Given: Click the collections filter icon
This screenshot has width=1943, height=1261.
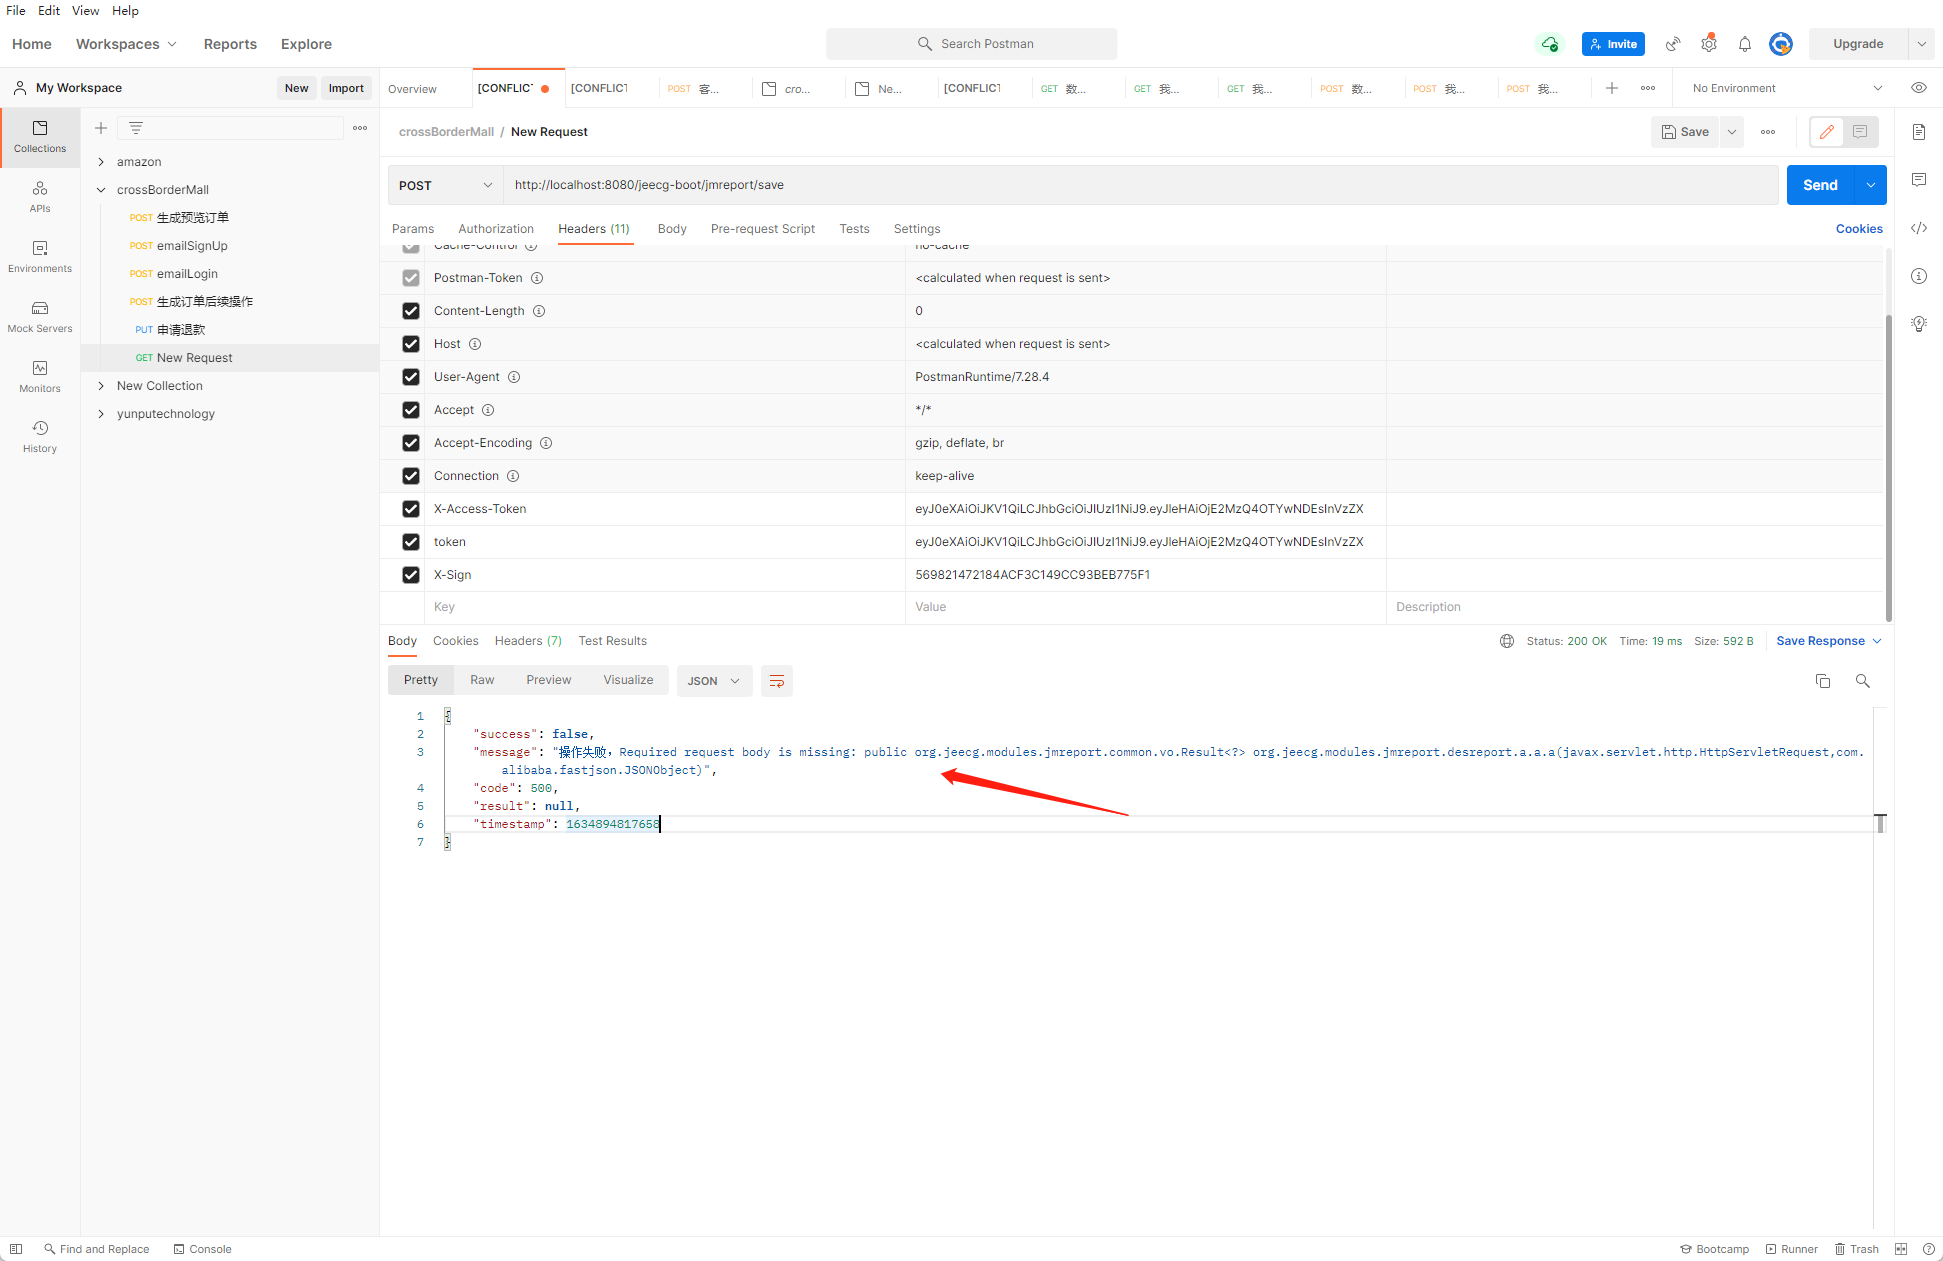Looking at the screenshot, I should (136, 128).
